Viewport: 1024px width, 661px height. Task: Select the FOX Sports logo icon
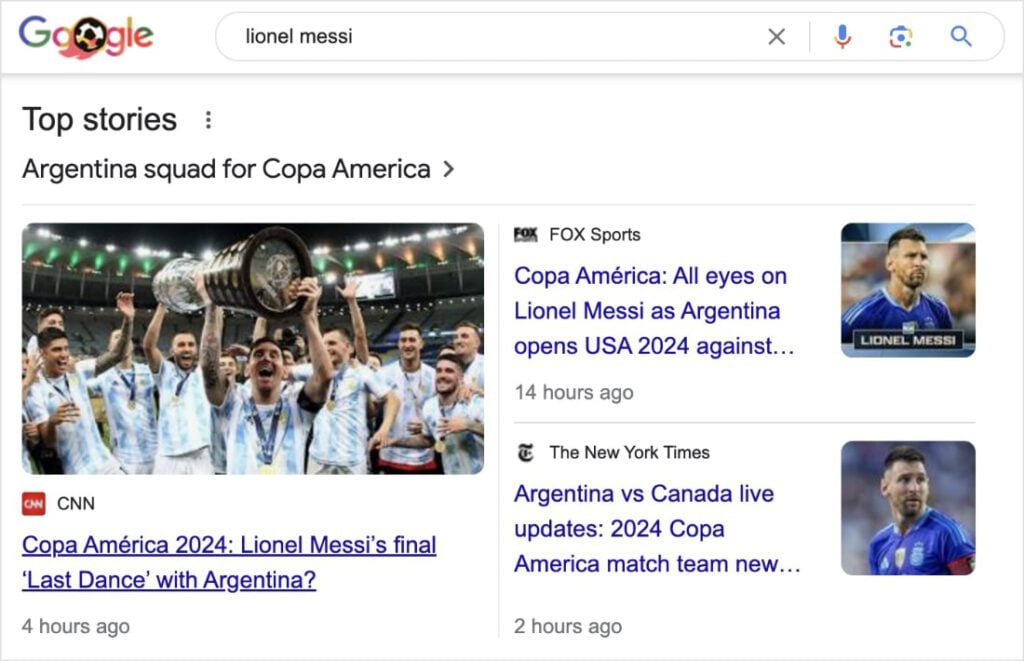pyautogui.click(x=527, y=234)
